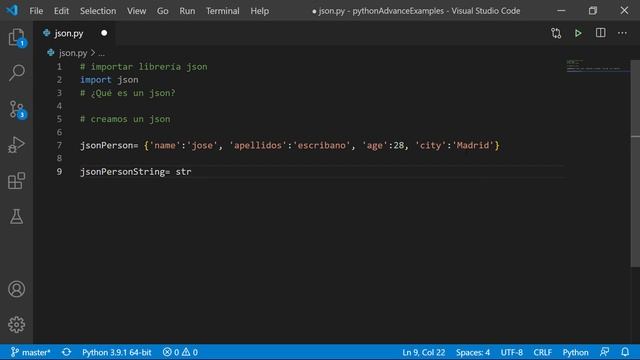
Task: Select the Python 3.9.1 64-bit interpreter
Action: pos(117,352)
